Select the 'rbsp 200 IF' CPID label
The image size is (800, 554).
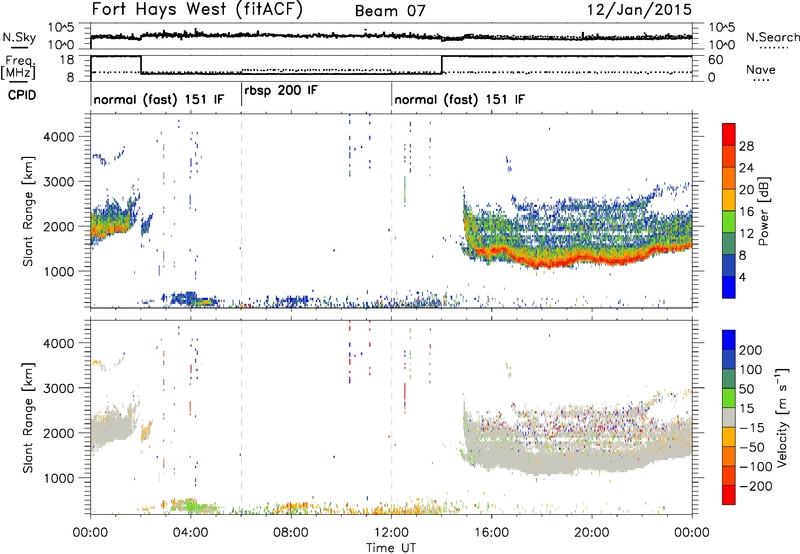point(281,91)
